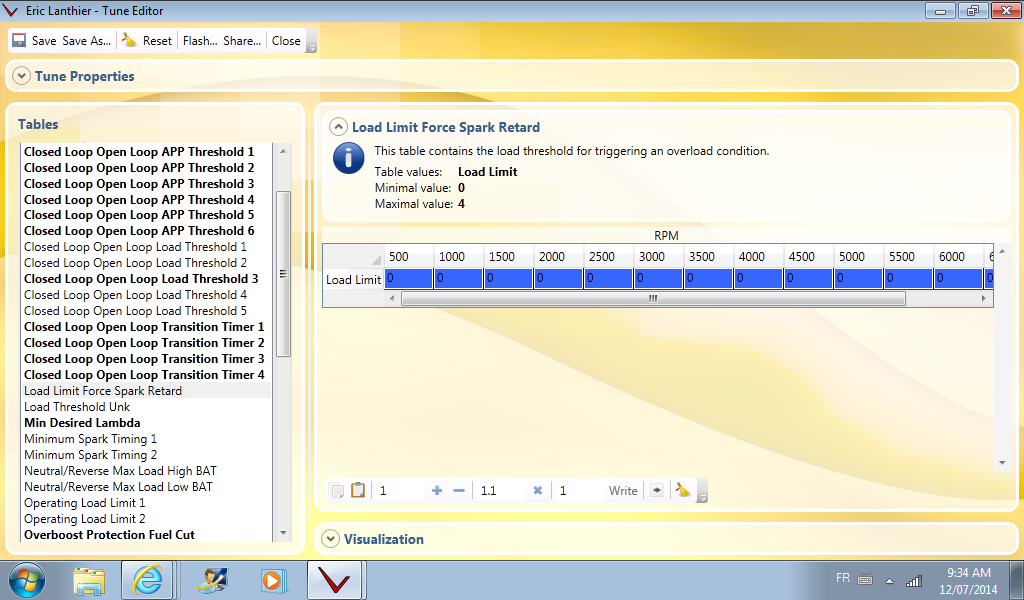This screenshot has height=600, width=1024.
Task: Launch Internet Explorer from the taskbar
Action: 148,580
